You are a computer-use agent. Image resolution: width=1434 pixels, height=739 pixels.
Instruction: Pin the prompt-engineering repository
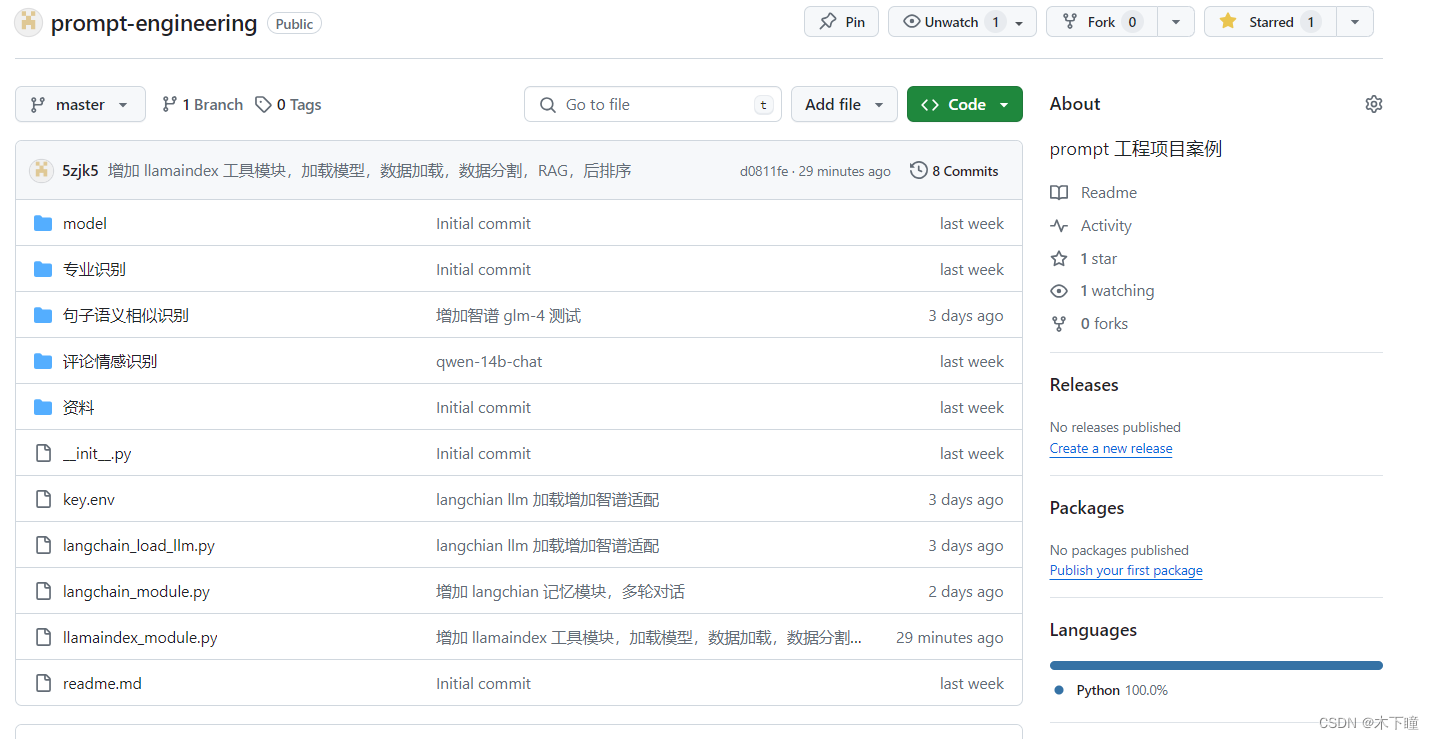(841, 22)
